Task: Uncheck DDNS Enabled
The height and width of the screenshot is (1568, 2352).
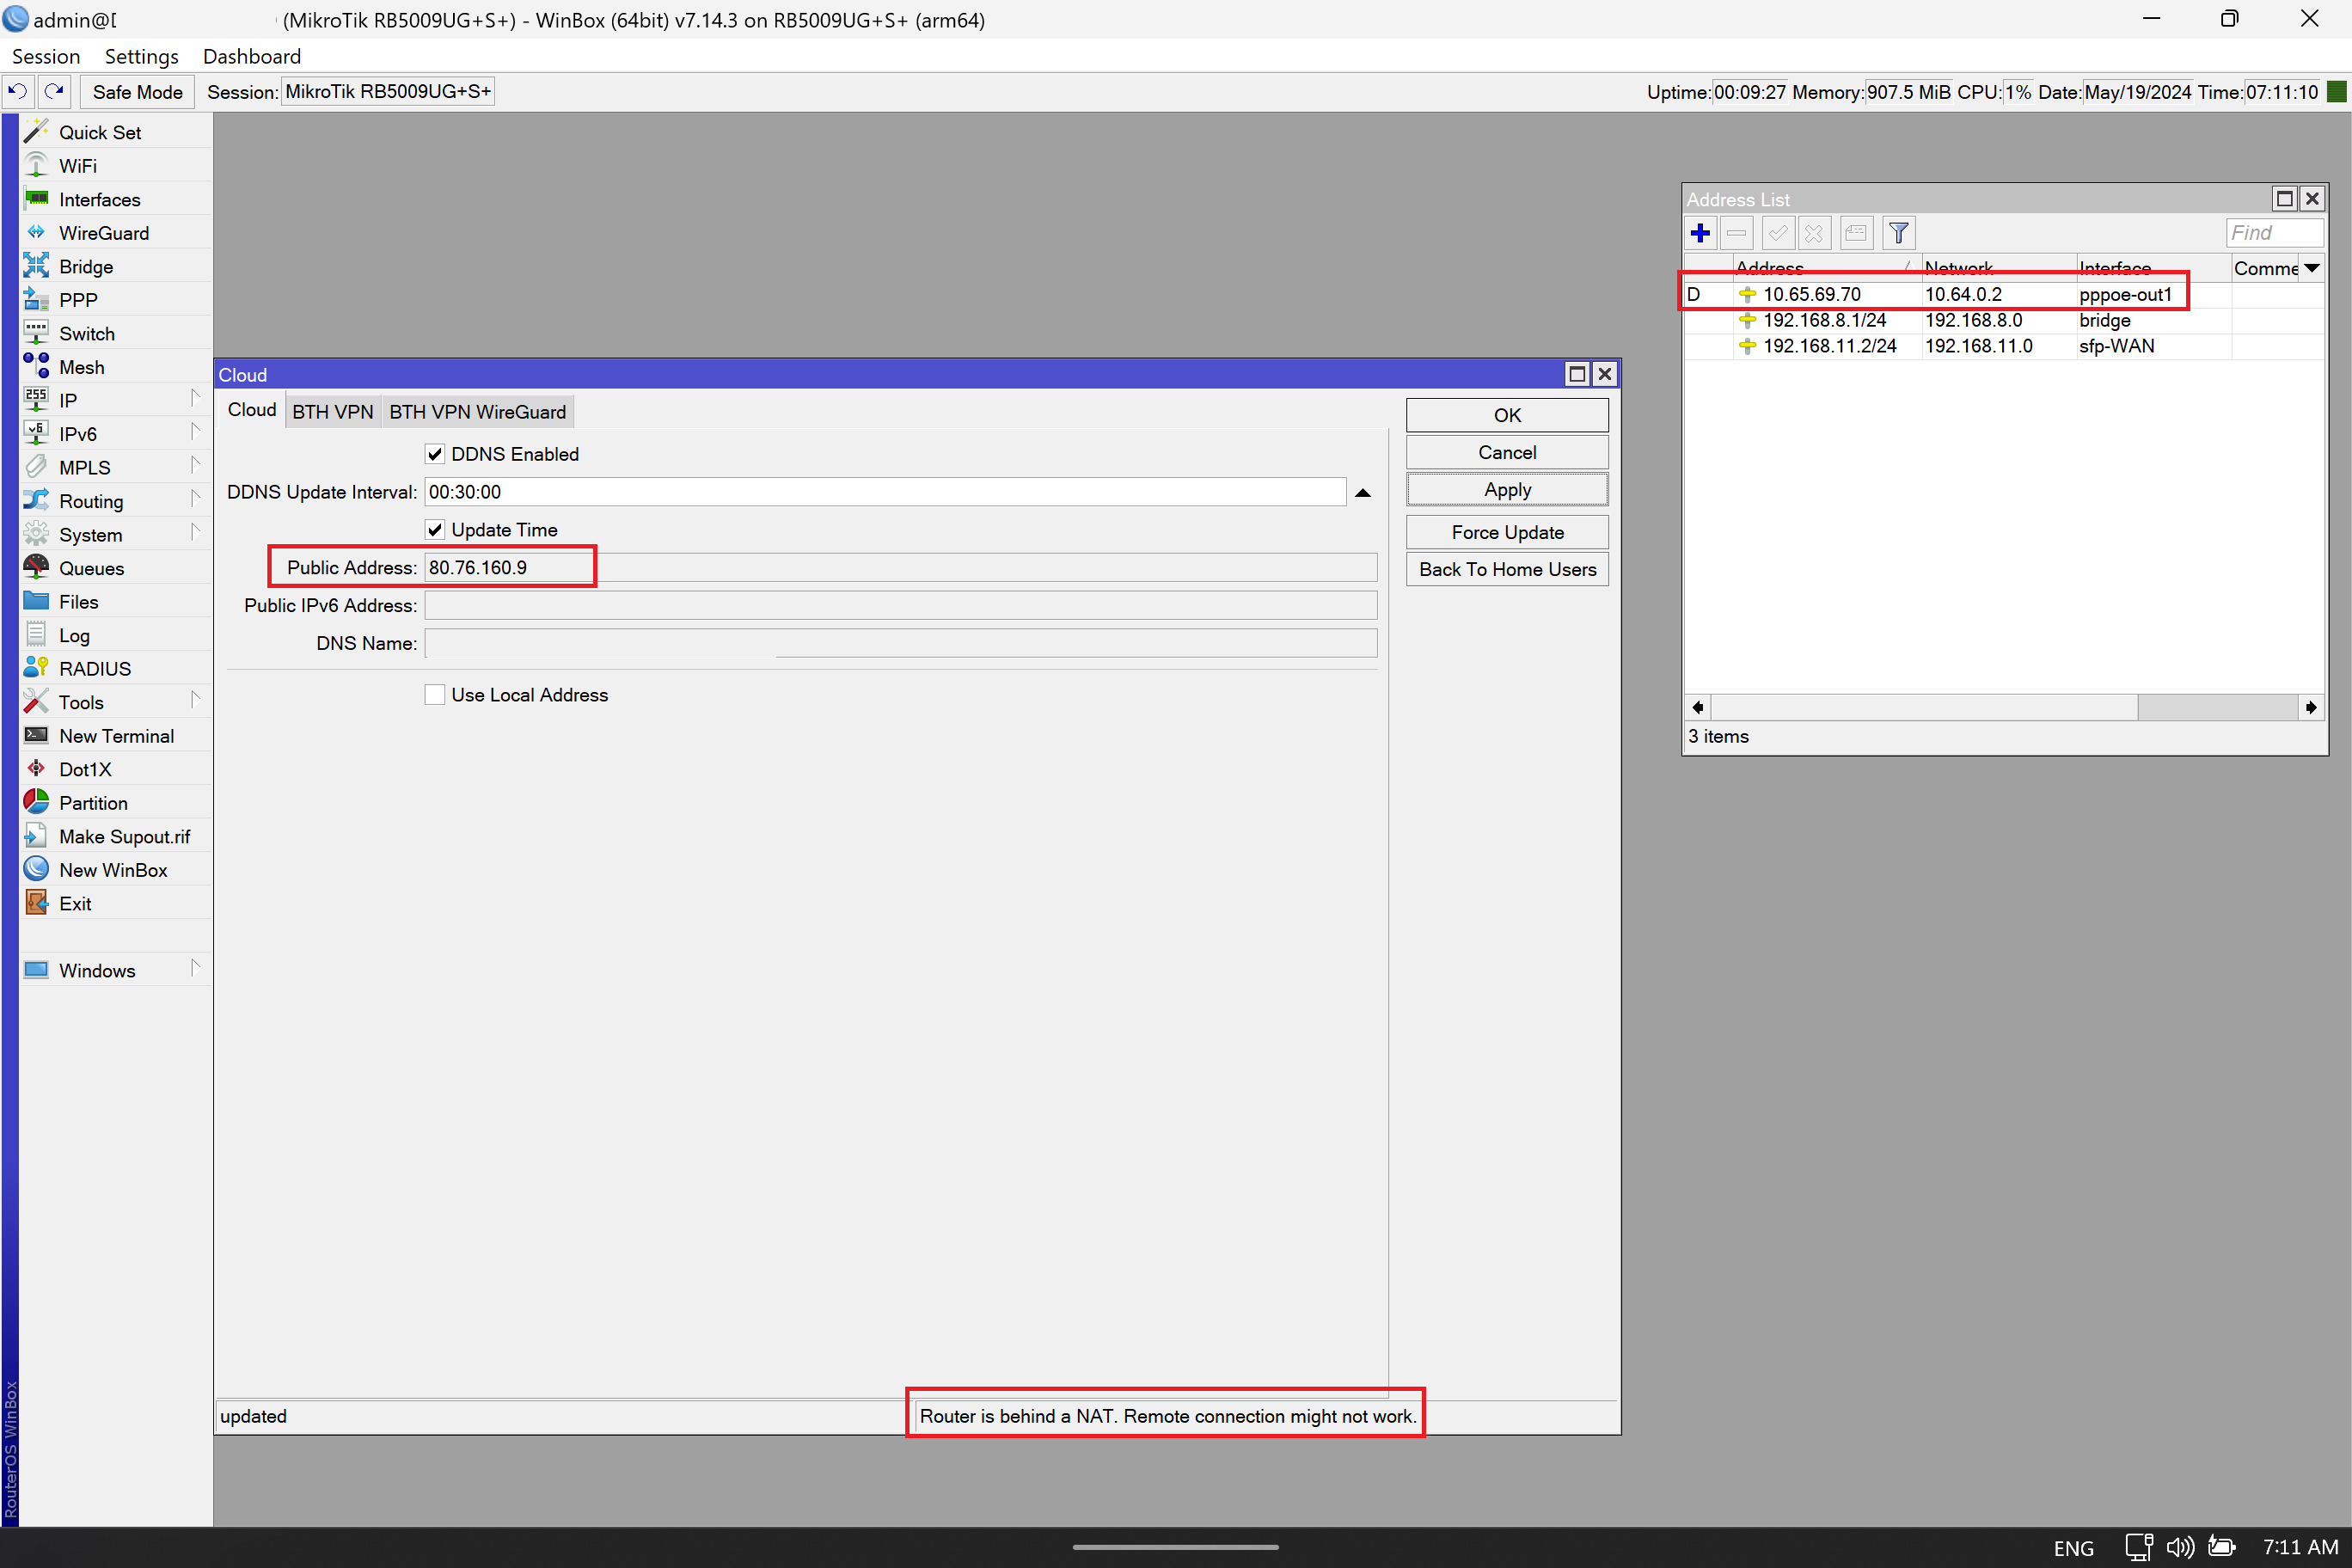Action: click(435, 453)
